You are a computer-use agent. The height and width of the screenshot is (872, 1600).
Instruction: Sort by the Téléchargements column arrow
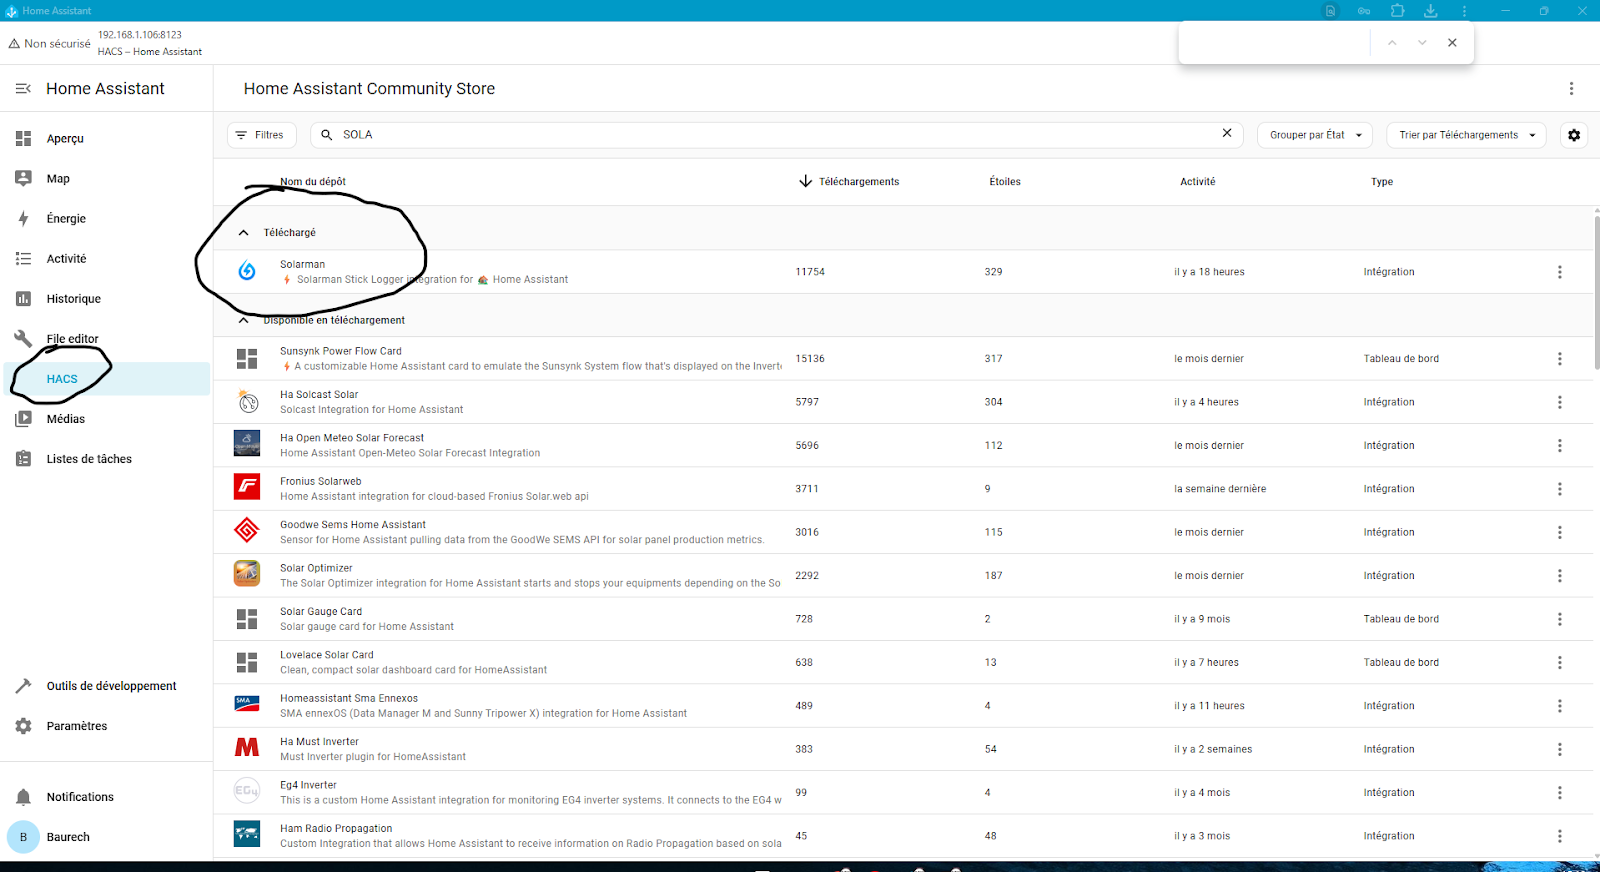[805, 182]
